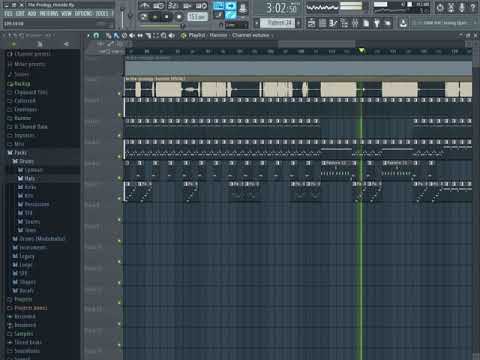Click the Record button

tap(179, 16)
